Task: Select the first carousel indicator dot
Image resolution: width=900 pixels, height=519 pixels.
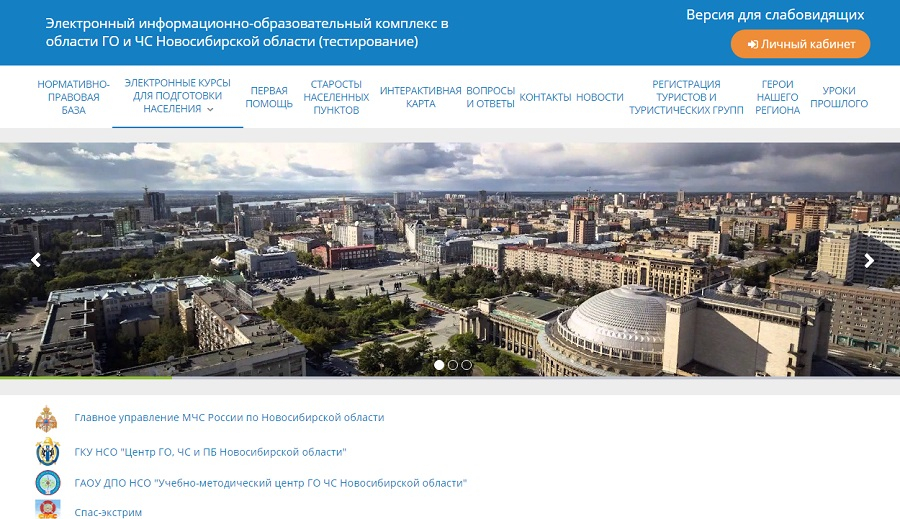Action: [x=439, y=365]
